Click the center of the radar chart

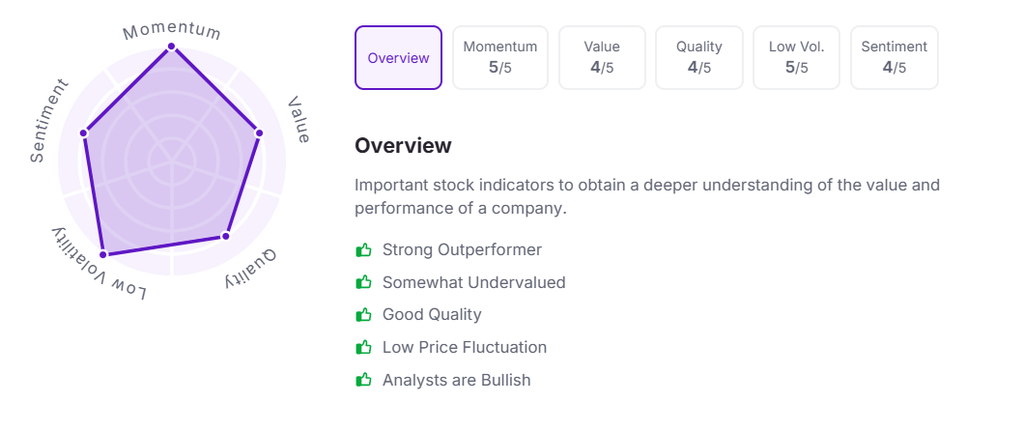(x=171, y=160)
